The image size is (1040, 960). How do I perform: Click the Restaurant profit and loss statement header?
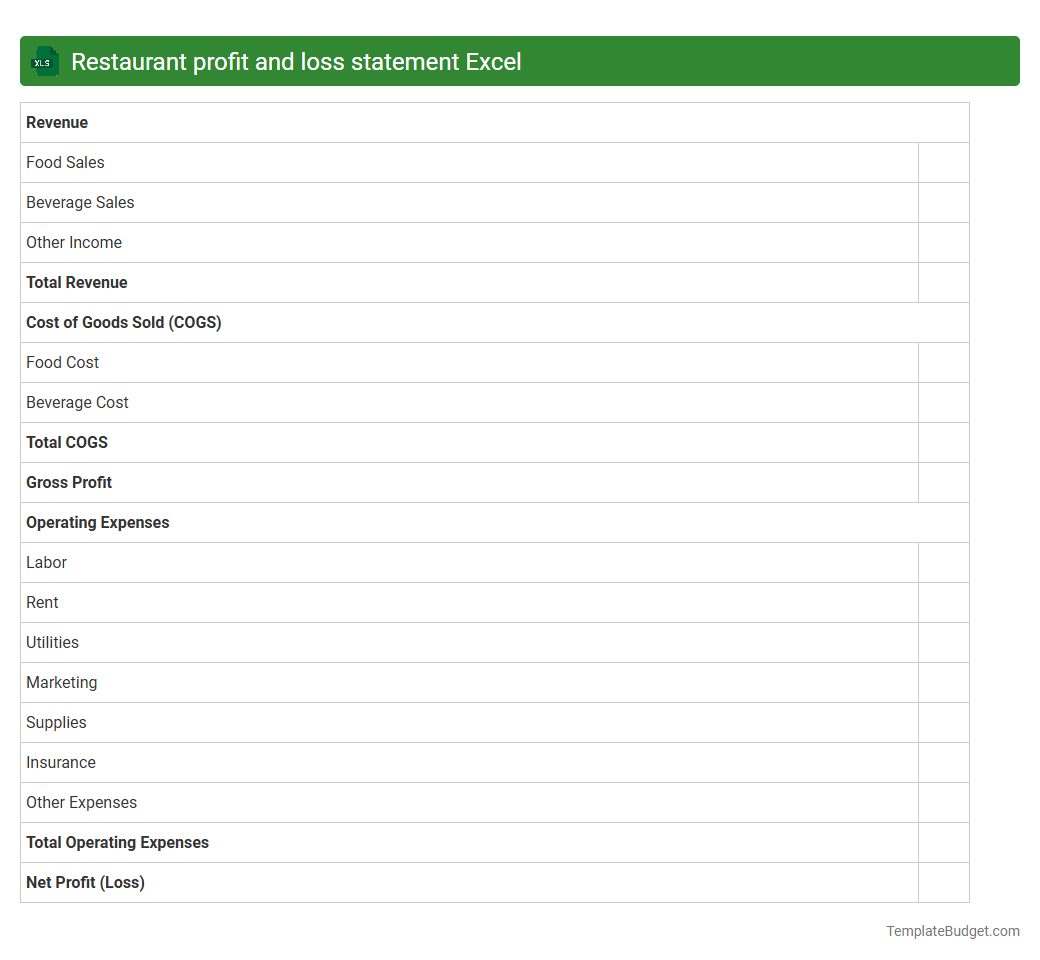(298, 61)
